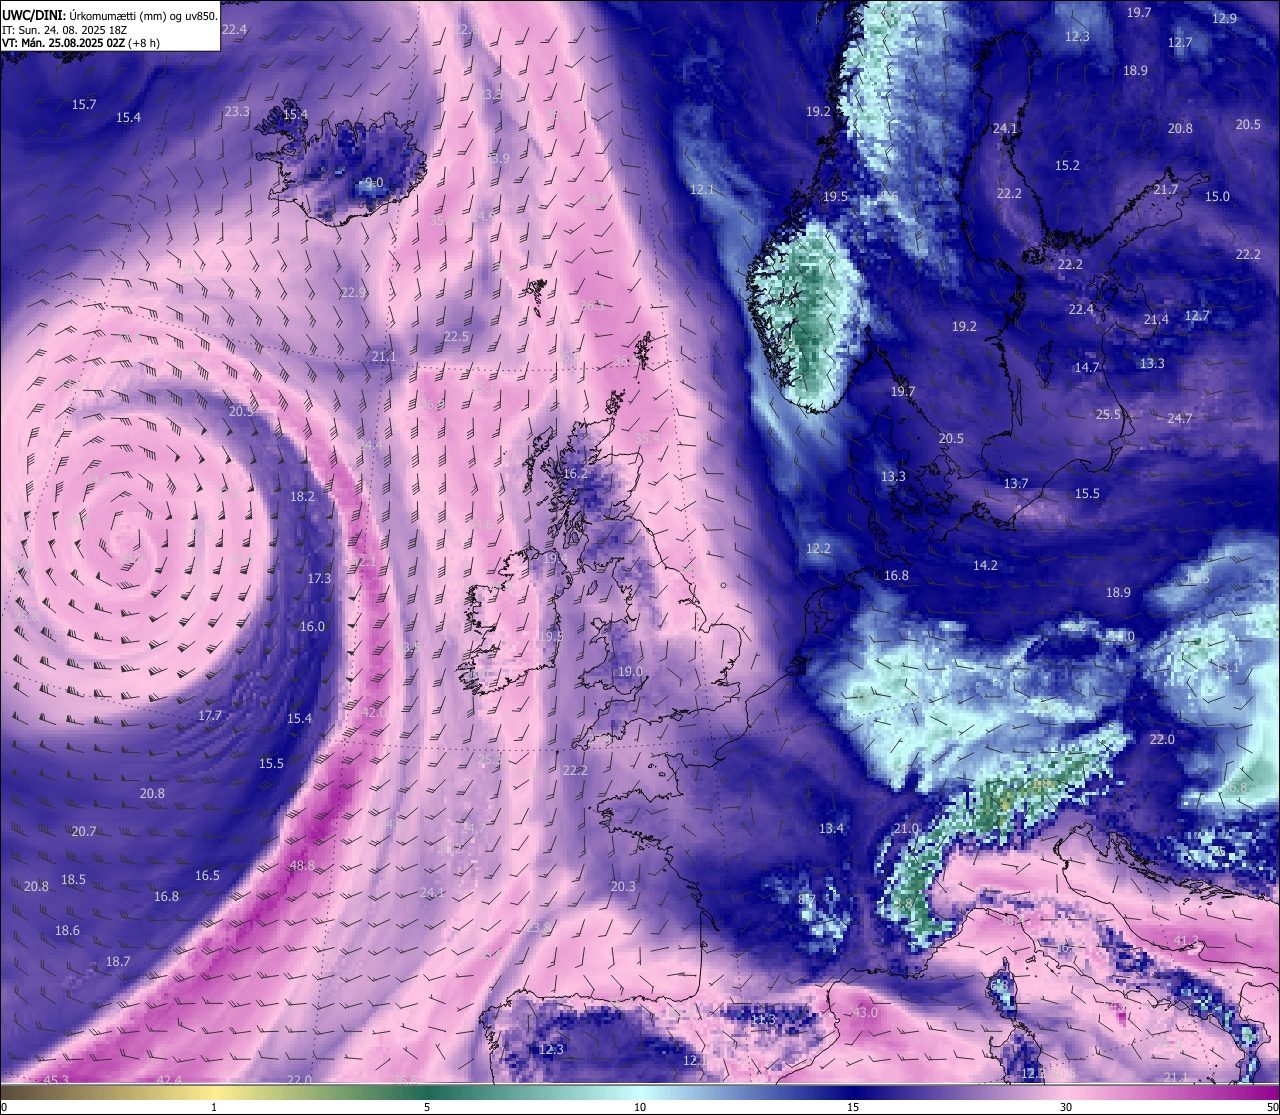Click the init time 'IT: Sun. 24. 08. 2025 18Z'
The width and height of the screenshot is (1280, 1115).
pos(64,30)
